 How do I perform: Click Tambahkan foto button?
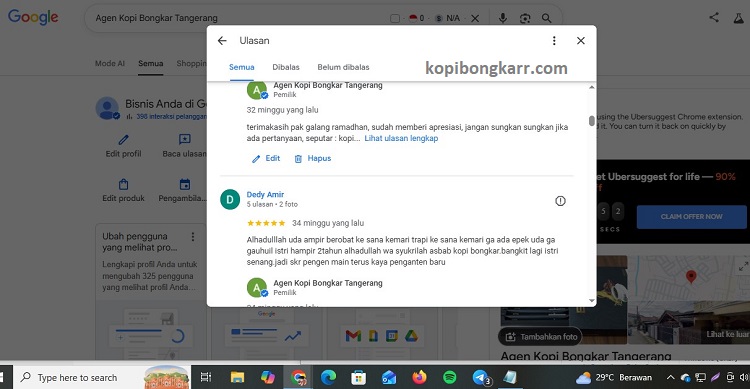pos(540,337)
